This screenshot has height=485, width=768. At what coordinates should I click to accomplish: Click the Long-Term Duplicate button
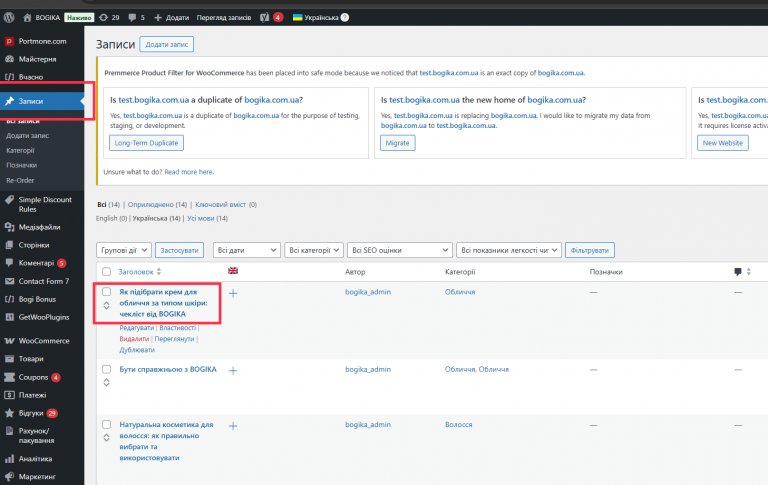[x=146, y=143]
